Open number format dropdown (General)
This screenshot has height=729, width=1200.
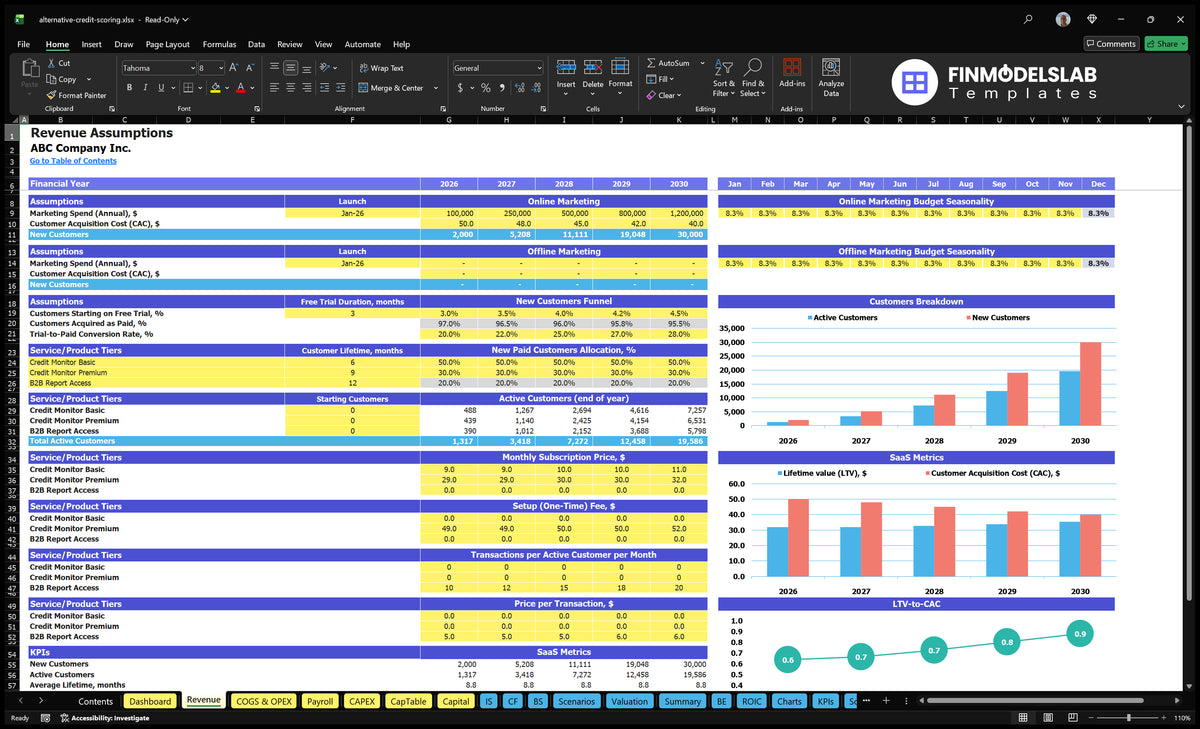click(x=538, y=68)
